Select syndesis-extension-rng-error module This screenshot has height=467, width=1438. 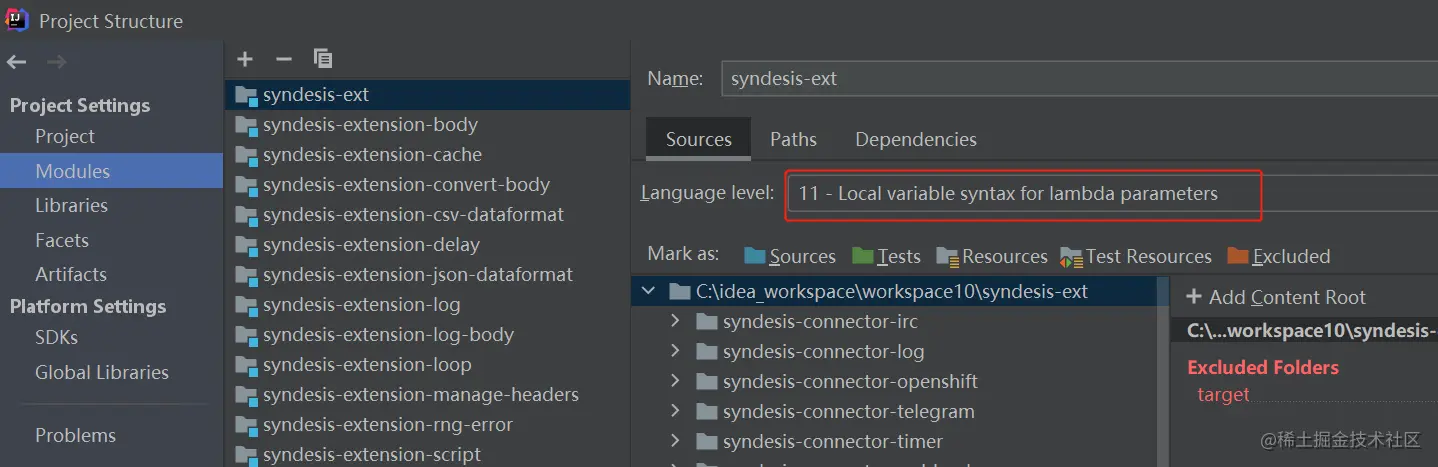(x=427, y=425)
